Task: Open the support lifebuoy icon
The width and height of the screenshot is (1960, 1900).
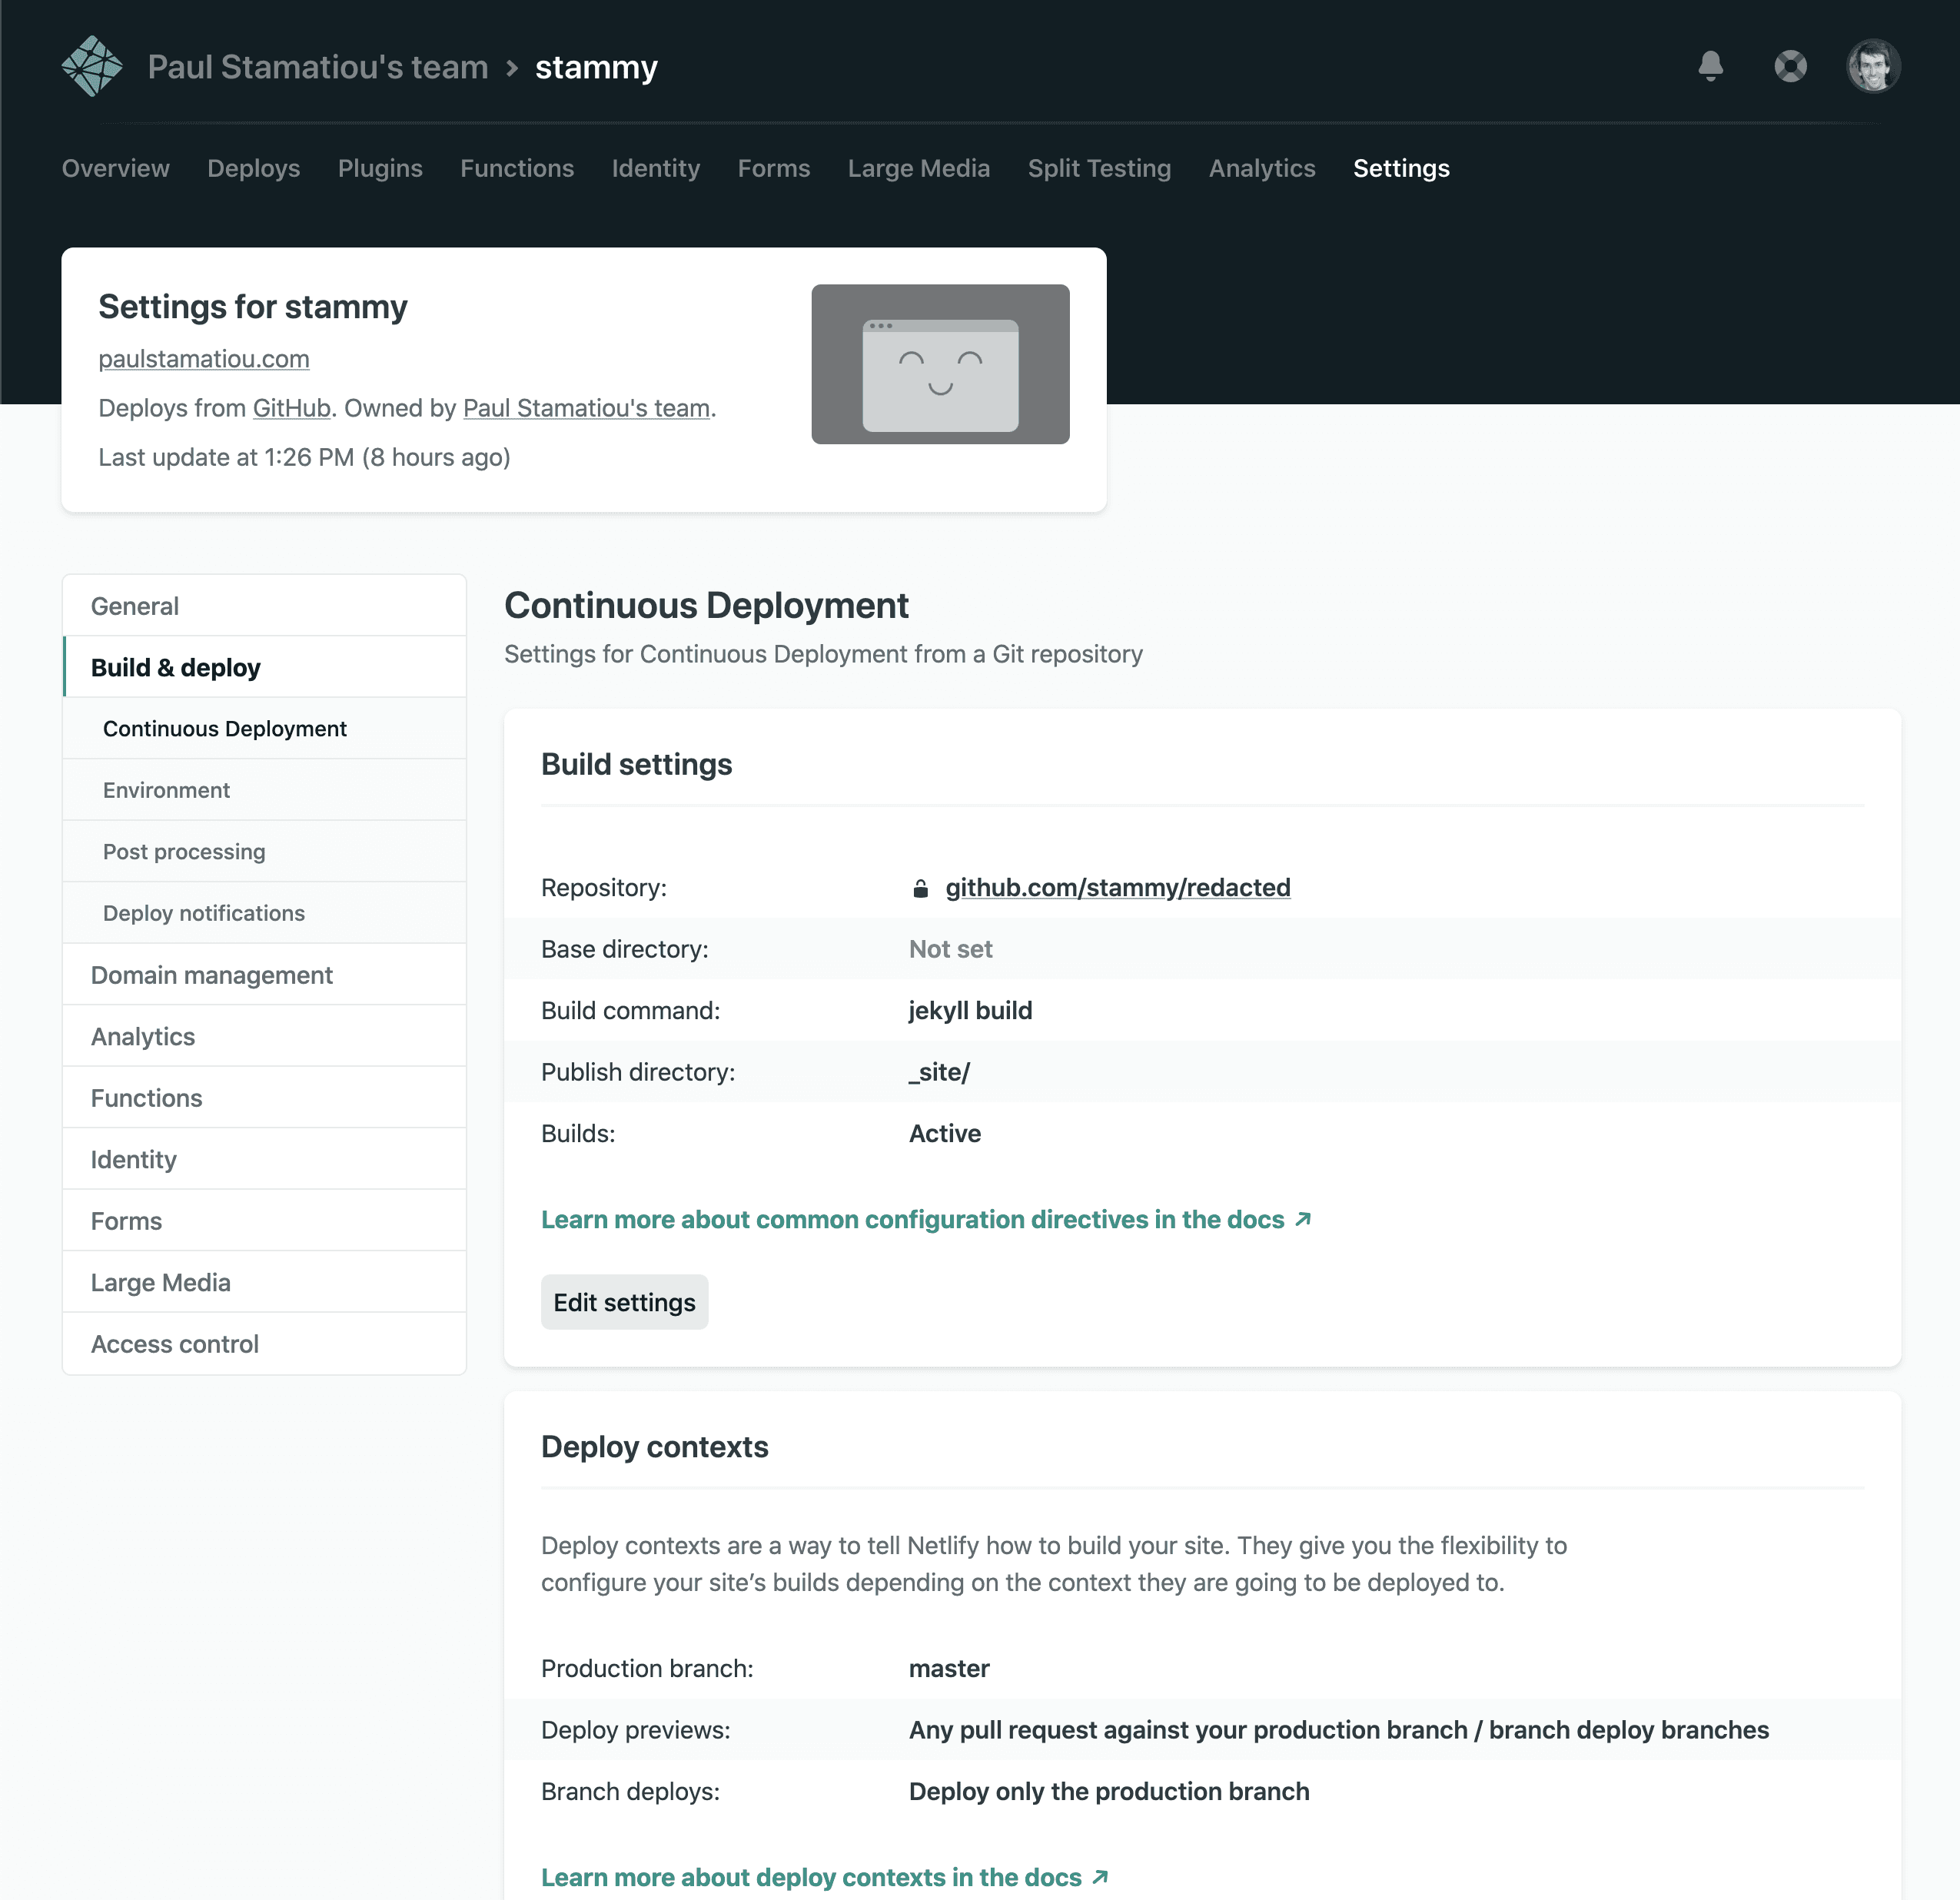Action: point(1791,66)
